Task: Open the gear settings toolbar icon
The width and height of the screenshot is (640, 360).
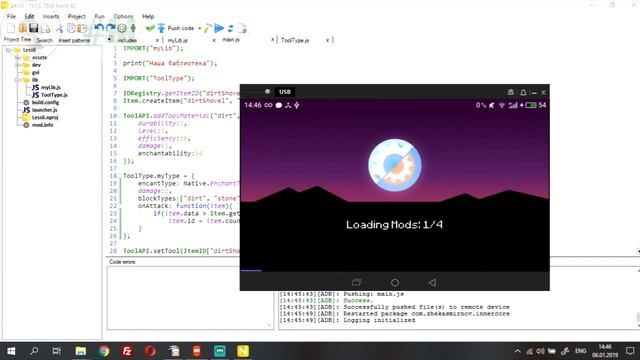Action: (x=122, y=28)
